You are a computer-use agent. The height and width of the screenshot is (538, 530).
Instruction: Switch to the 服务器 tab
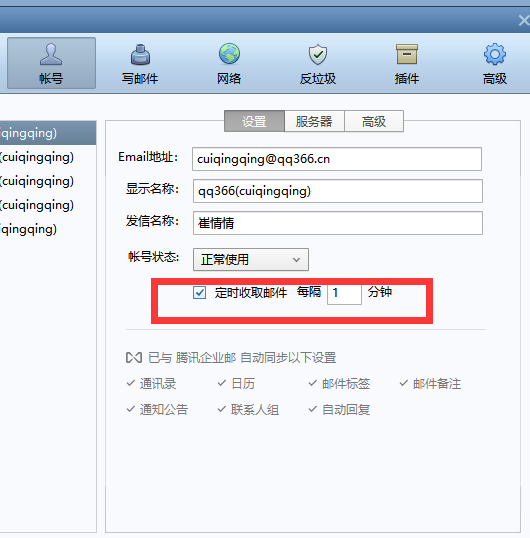point(314,121)
